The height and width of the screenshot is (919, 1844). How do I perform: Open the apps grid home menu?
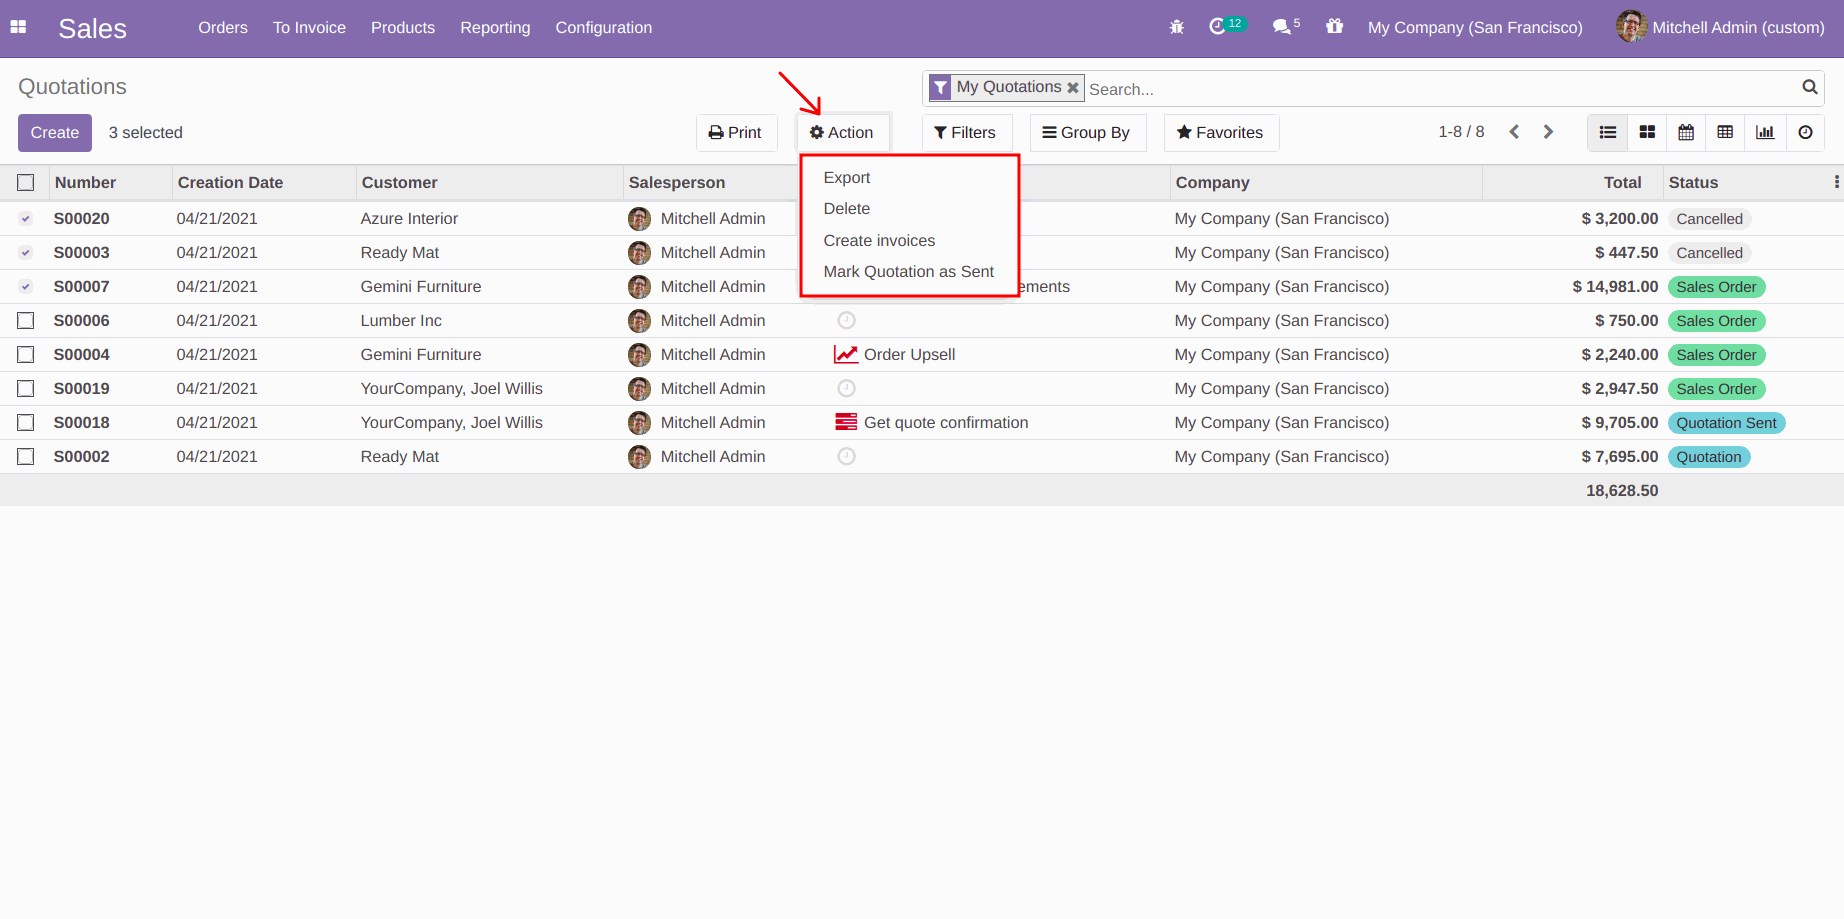tap(18, 27)
